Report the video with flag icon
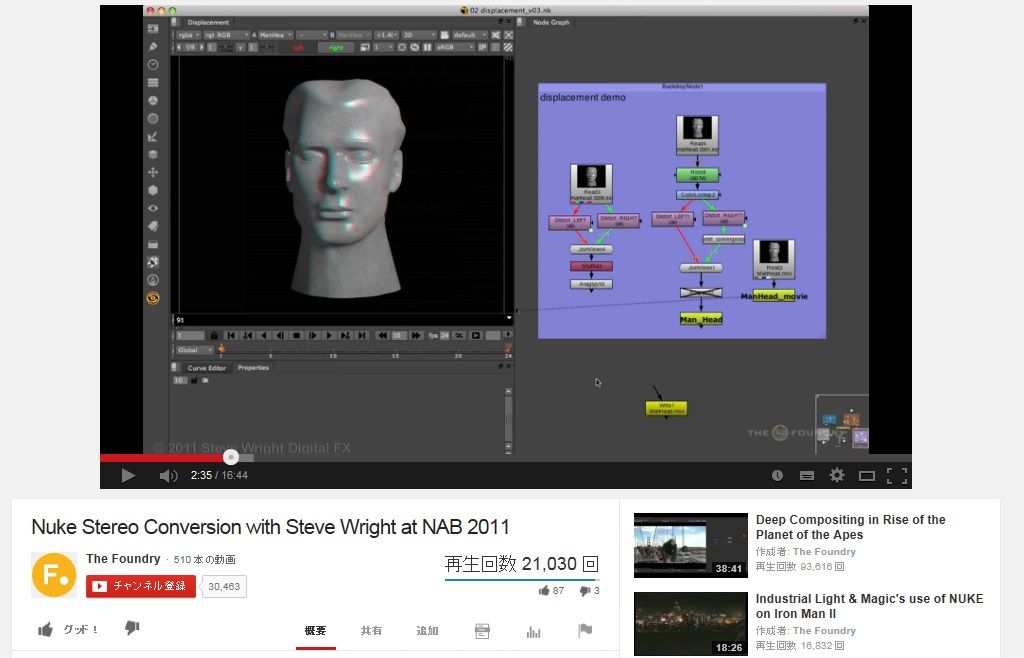 pyautogui.click(x=585, y=631)
